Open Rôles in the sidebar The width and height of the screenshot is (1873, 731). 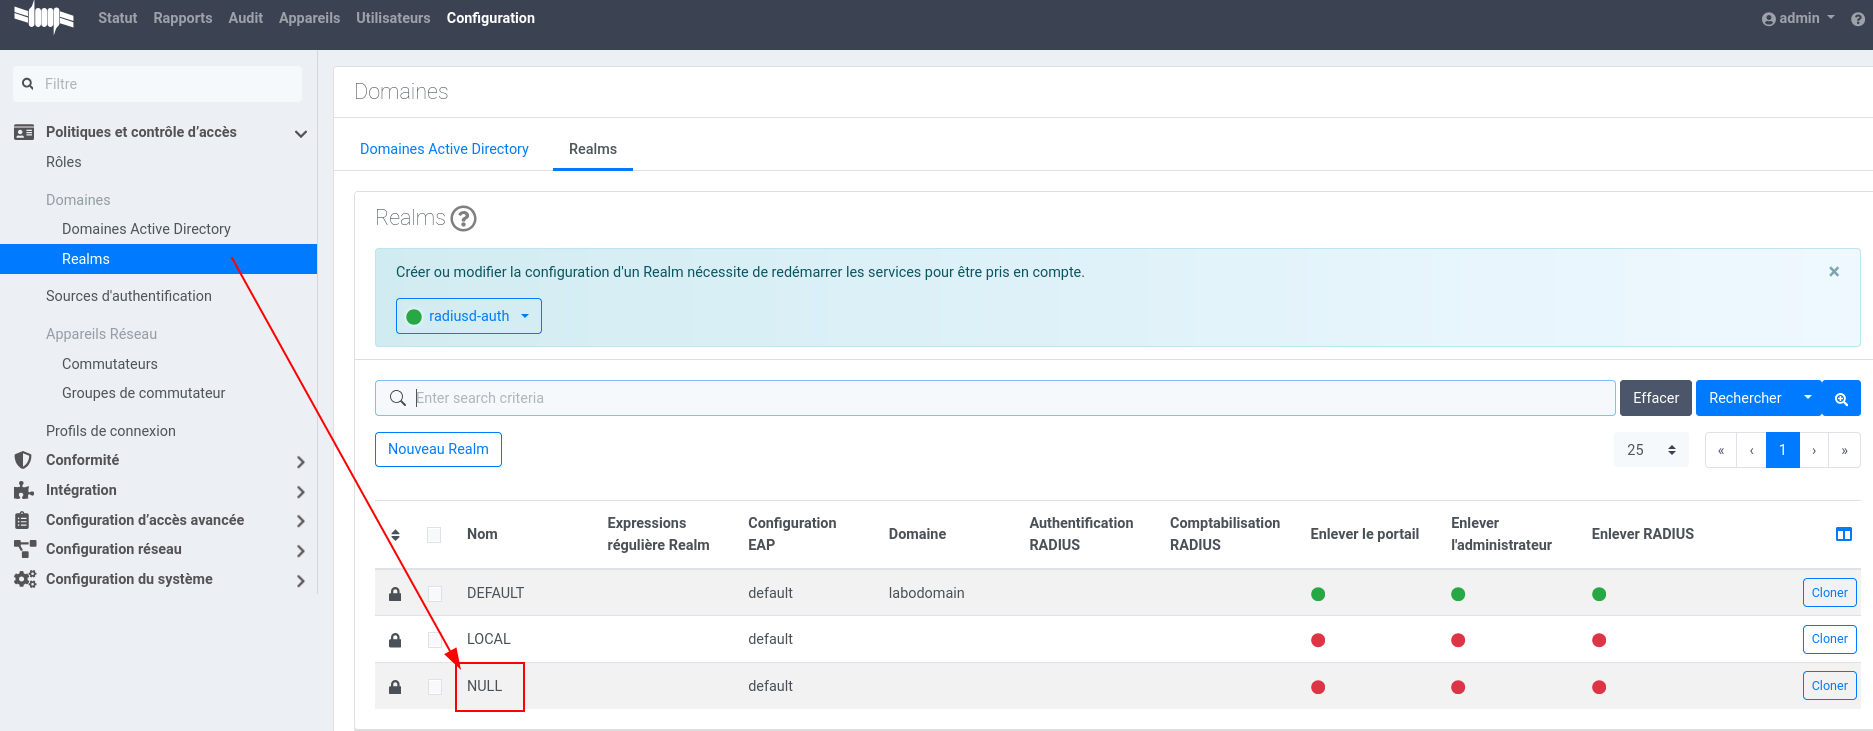tap(64, 162)
